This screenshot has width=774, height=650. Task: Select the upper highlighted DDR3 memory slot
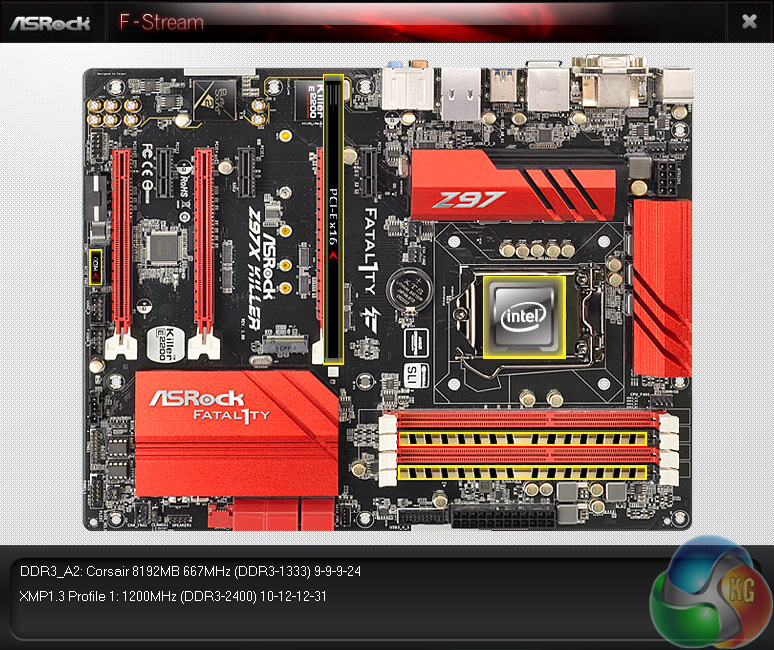click(x=522, y=439)
